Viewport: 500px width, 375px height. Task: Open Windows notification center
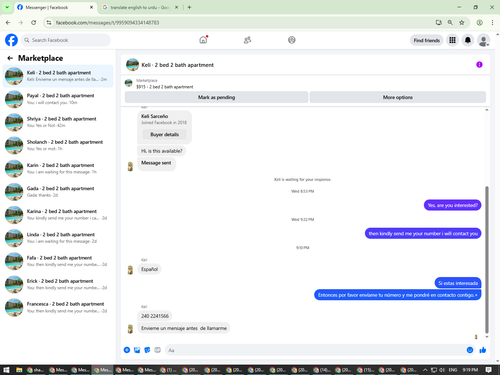click(489, 370)
